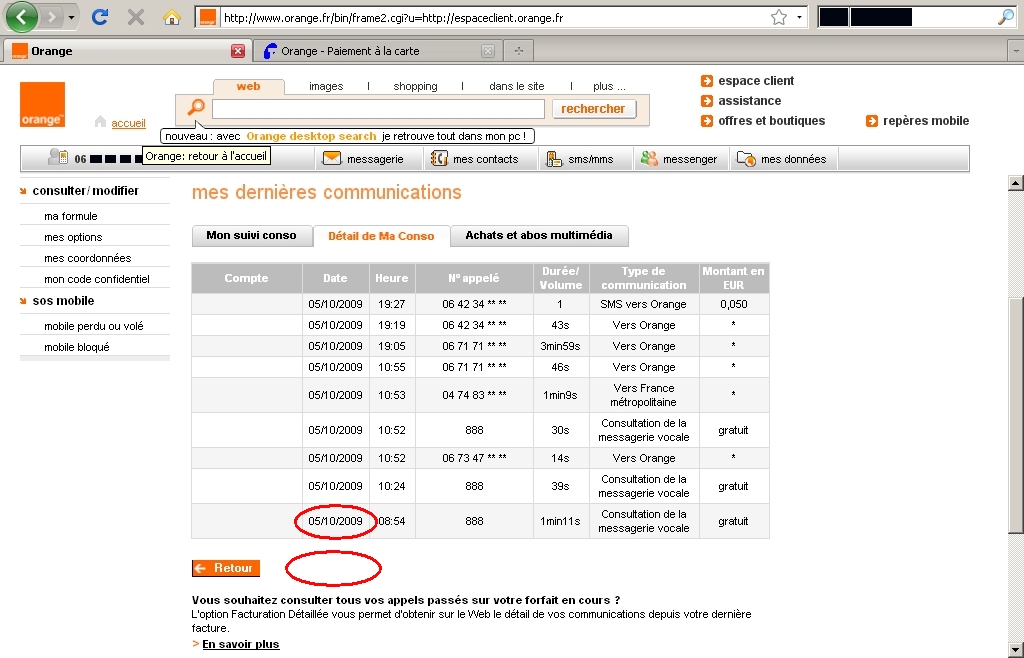
Task: Open a new tab with plus button
Action: click(519, 51)
